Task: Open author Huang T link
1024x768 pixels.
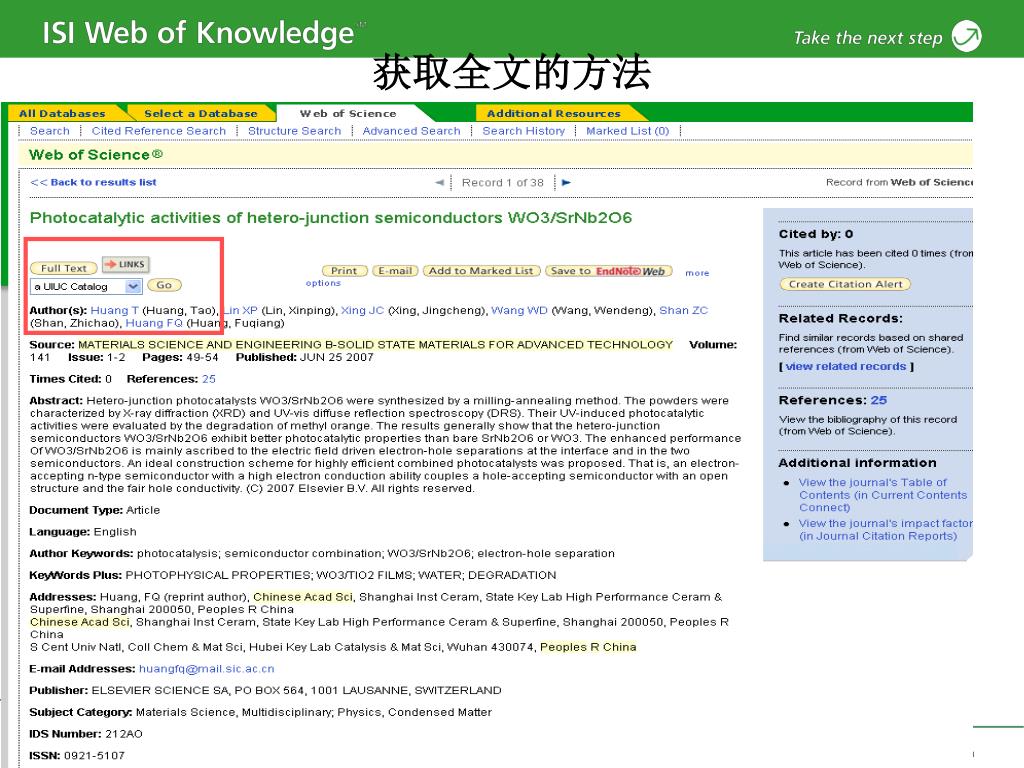Action: tap(114, 310)
